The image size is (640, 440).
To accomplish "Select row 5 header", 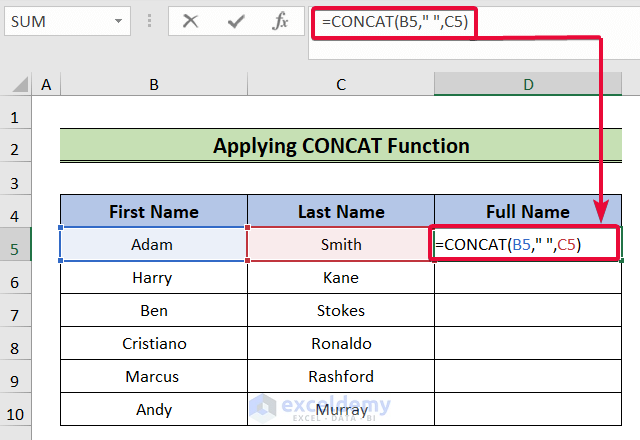I will point(15,245).
